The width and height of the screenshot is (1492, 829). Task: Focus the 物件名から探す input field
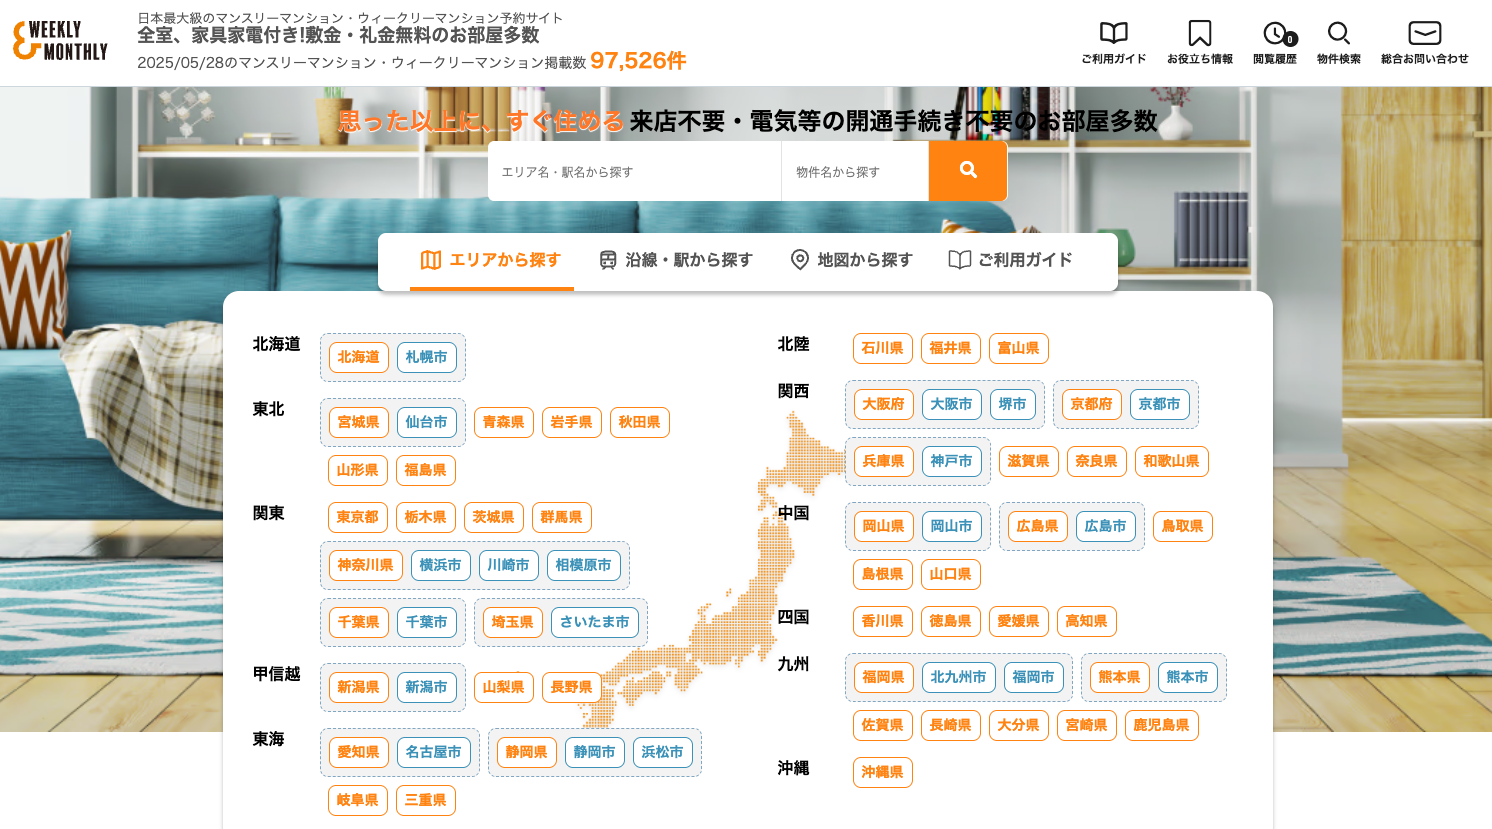pos(855,172)
